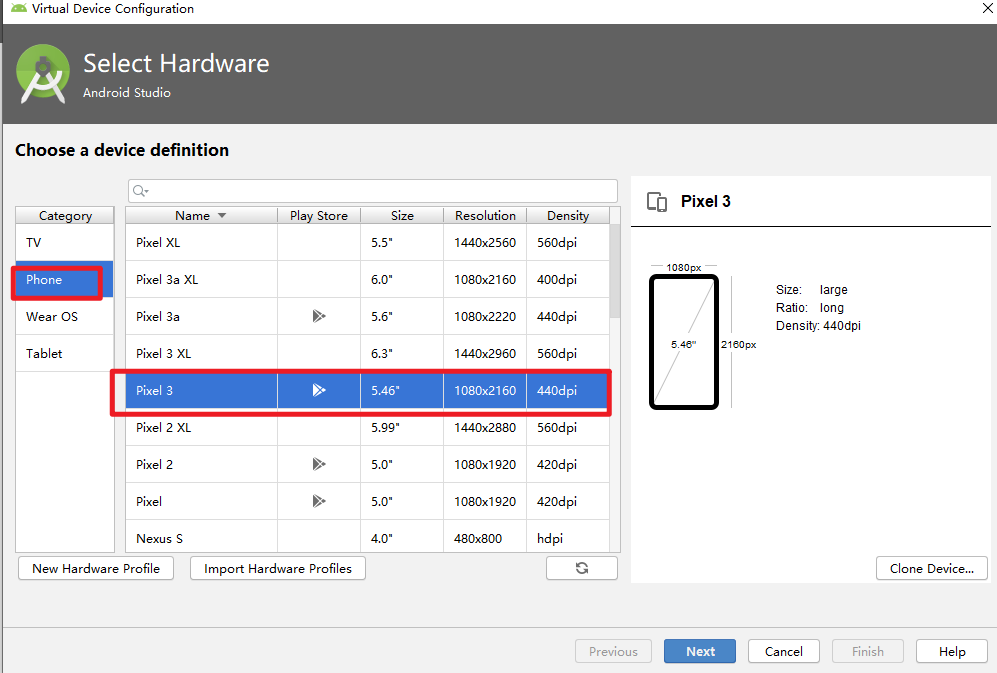Sort by Size column header
This screenshot has height=673, width=997.
tap(402, 216)
